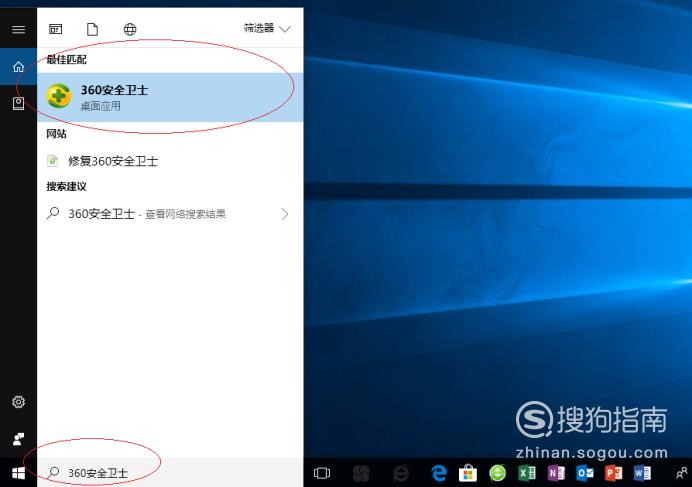The image size is (692, 487).
Task: Filter results by Documents icon
Action: 92,29
